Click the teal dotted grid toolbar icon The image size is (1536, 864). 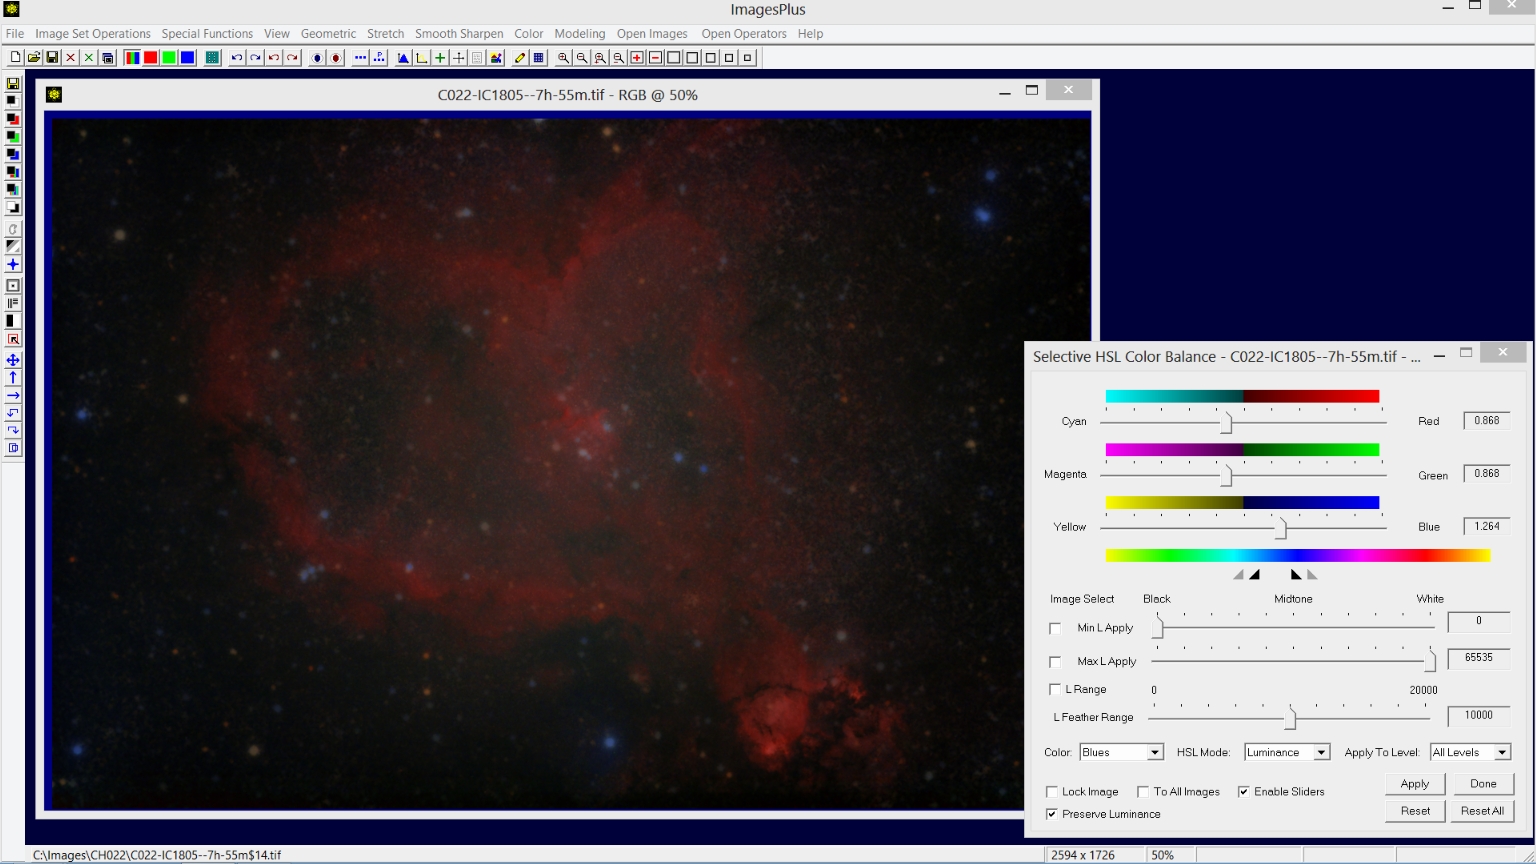212,58
